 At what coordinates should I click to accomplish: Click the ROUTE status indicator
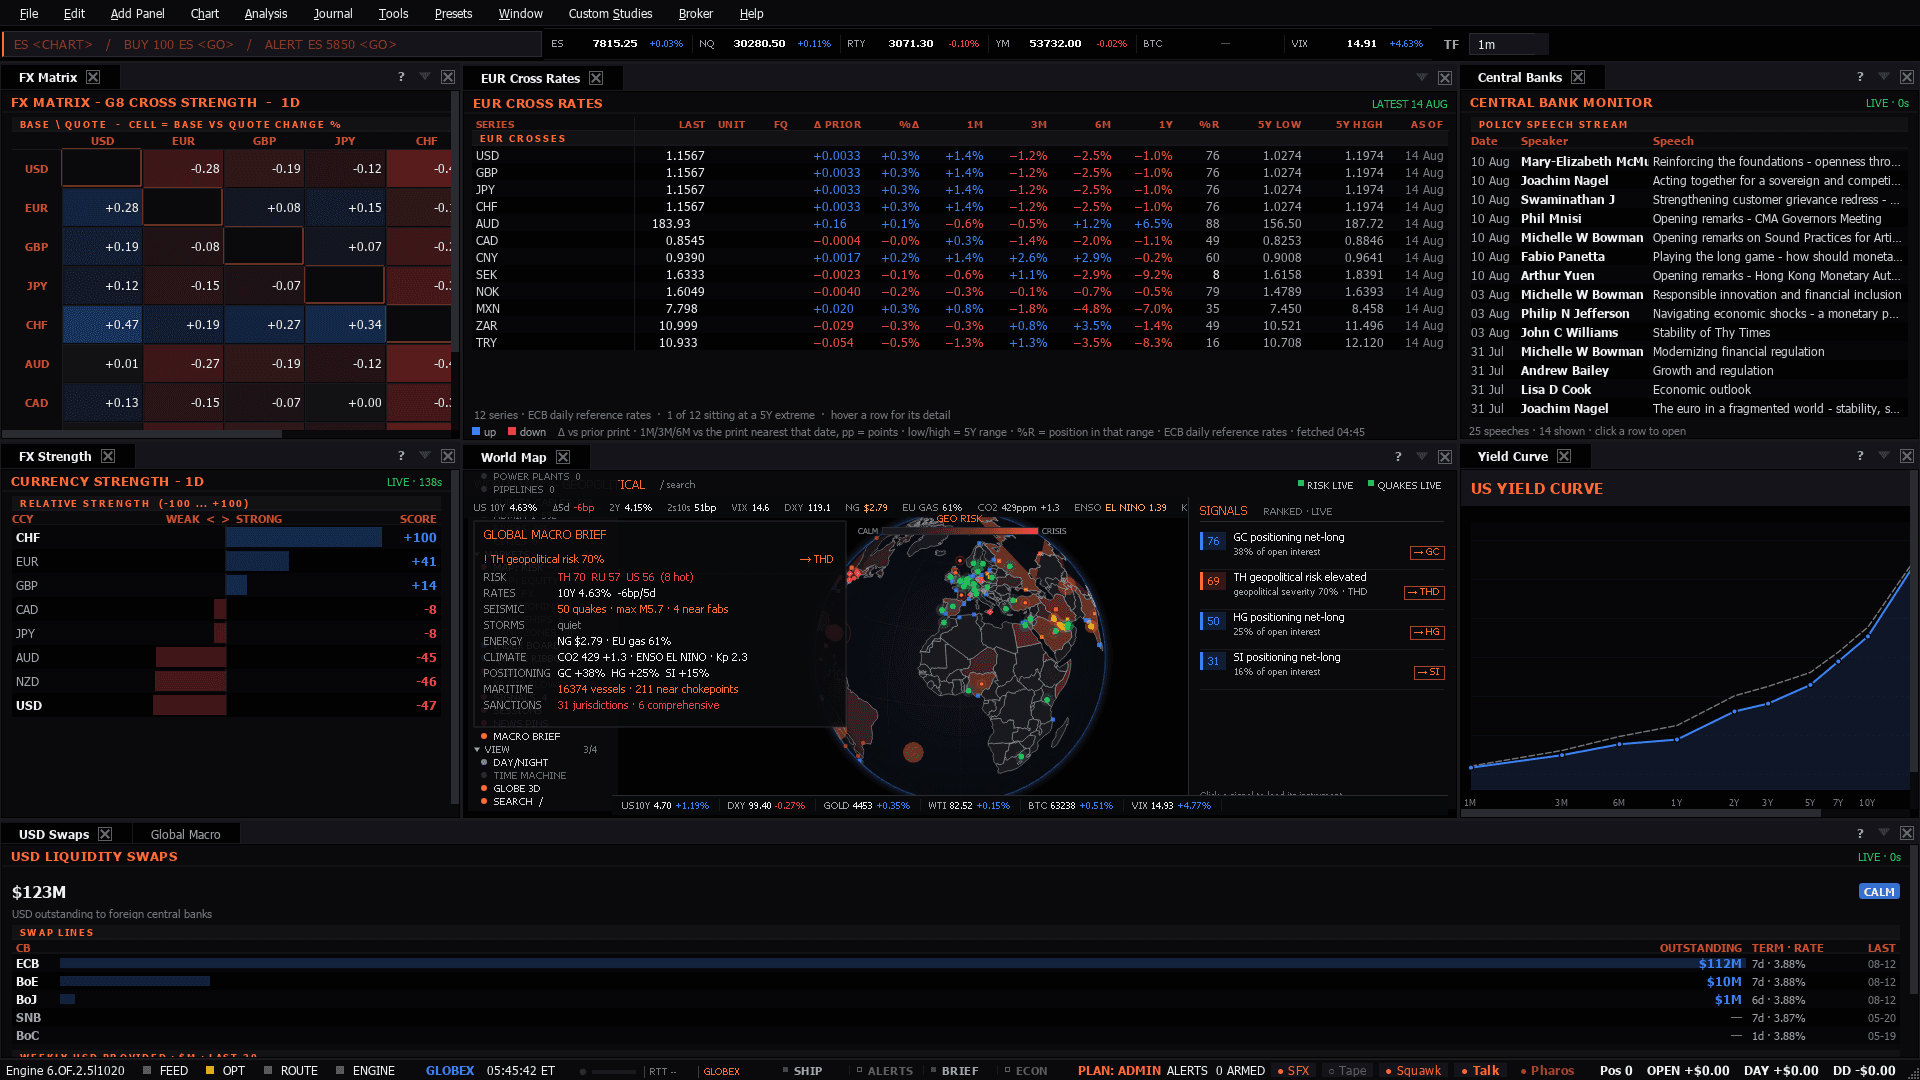tap(290, 1070)
